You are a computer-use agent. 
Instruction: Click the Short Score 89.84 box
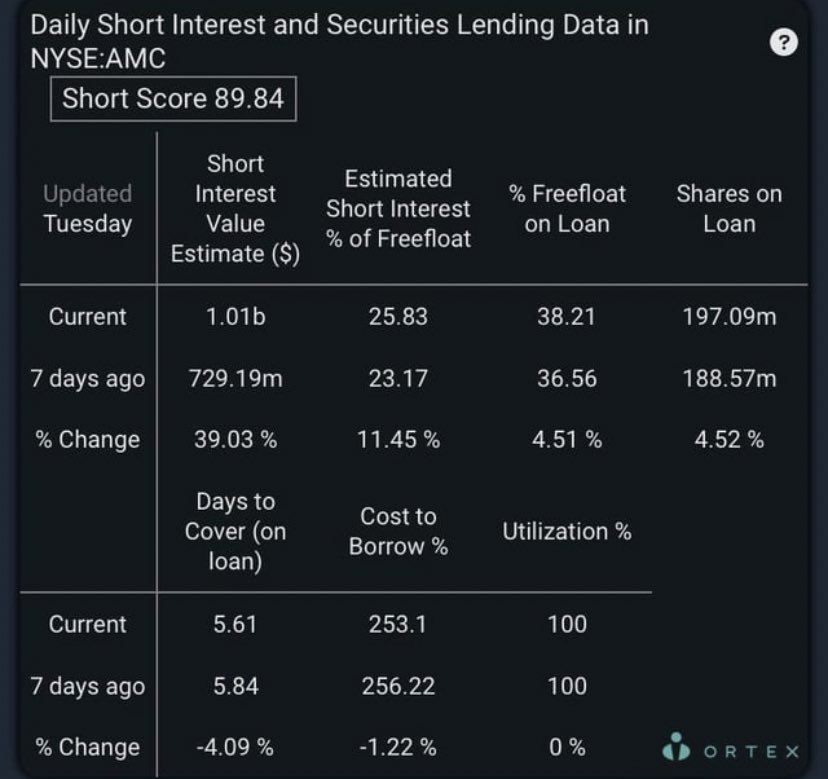[x=173, y=99]
